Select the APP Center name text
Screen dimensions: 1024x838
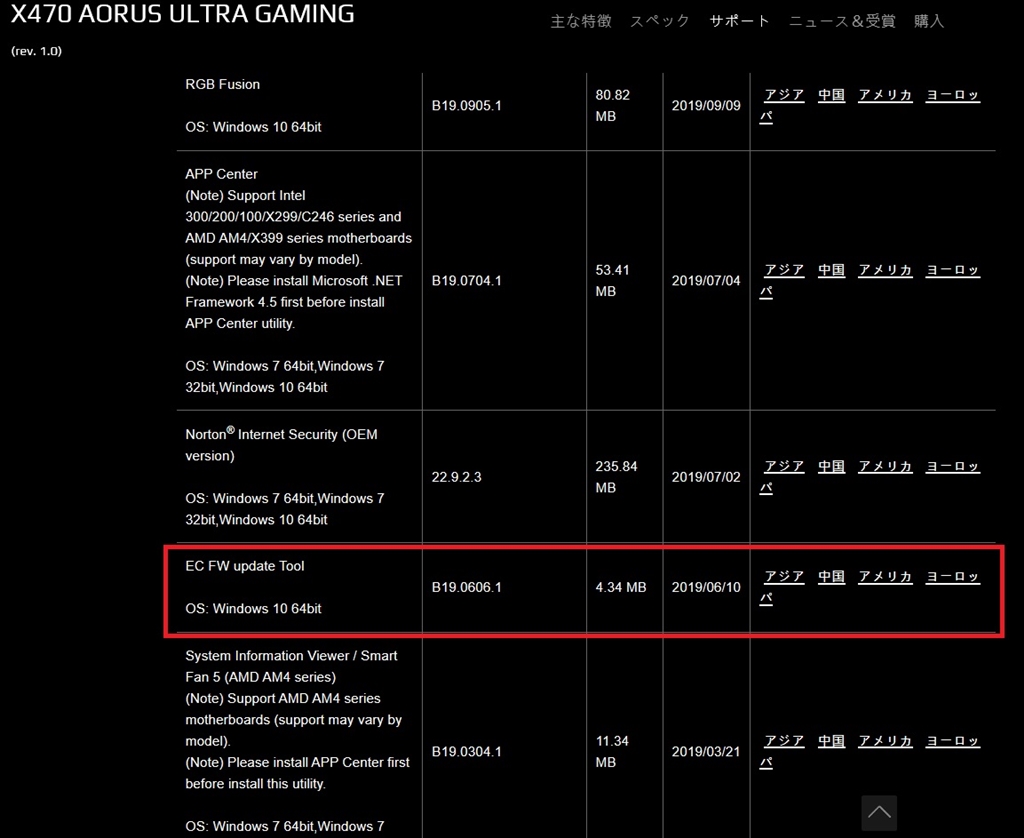click(x=221, y=174)
